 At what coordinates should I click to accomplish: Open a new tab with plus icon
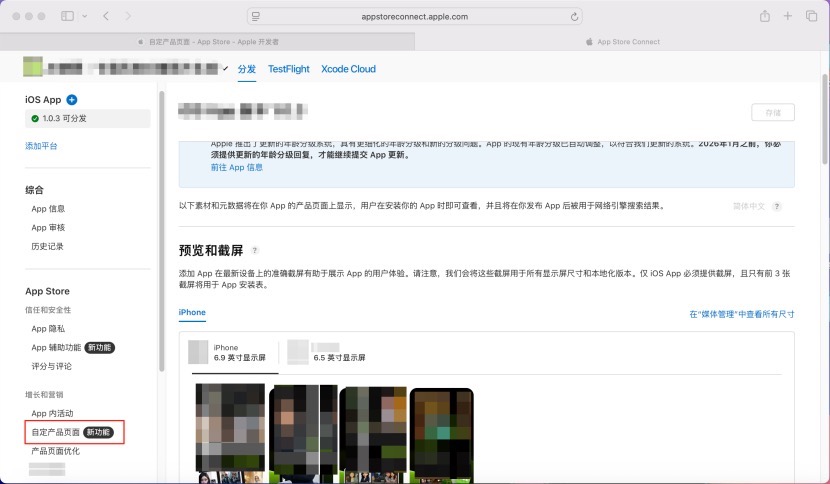(788, 16)
